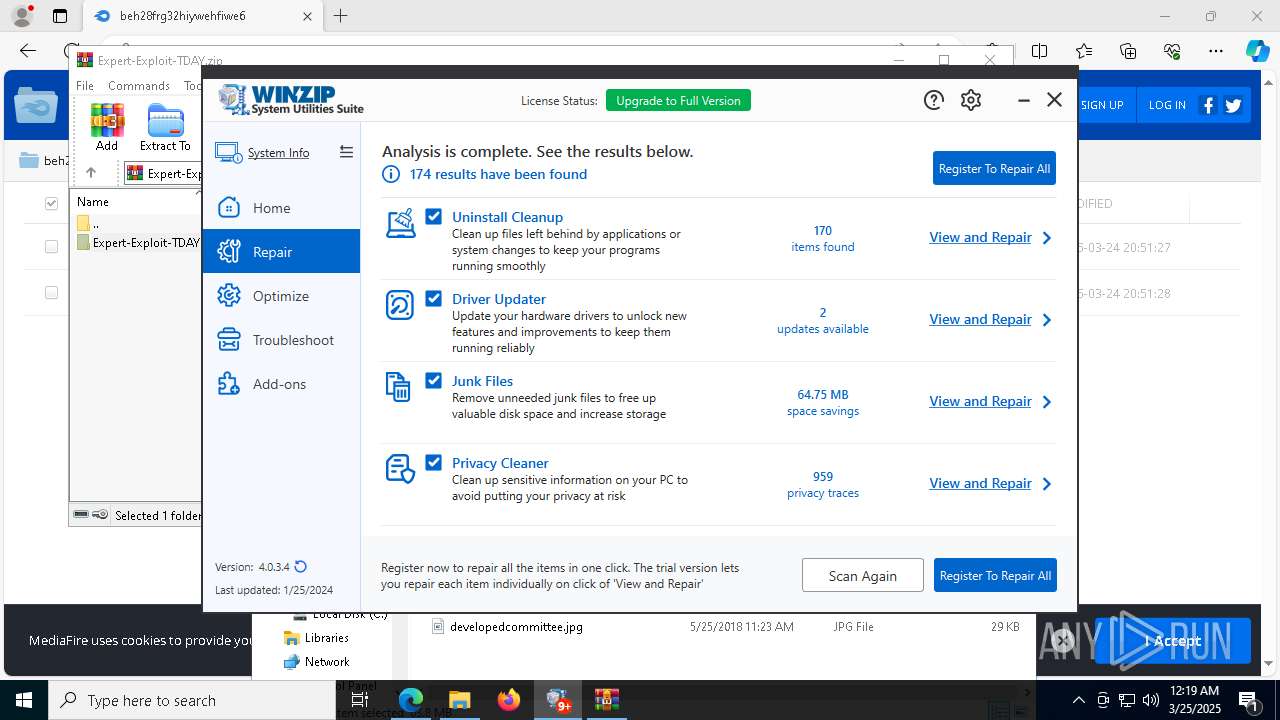Open WinZip settings gear icon
The height and width of the screenshot is (720, 1280).
coord(971,100)
